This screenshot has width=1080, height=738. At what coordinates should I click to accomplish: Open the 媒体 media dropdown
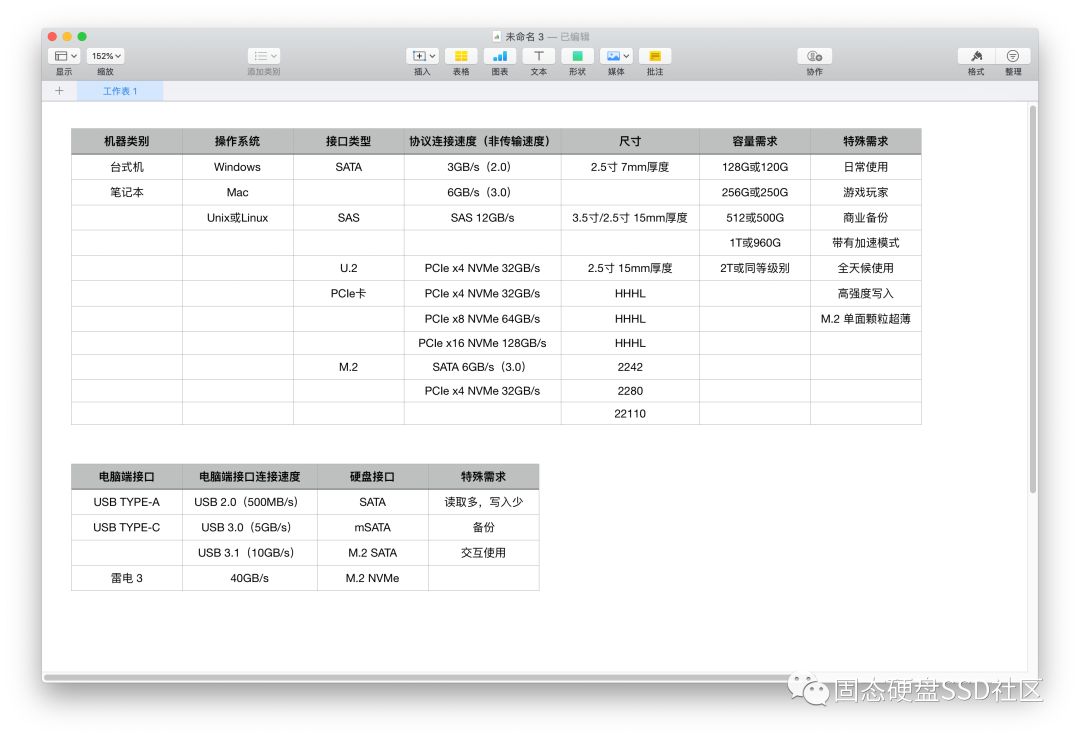click(x=616, y=56)
